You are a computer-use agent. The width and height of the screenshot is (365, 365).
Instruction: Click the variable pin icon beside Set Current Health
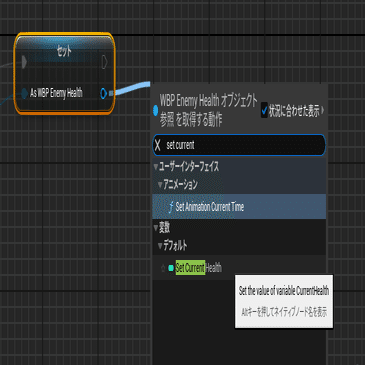pyautogui.click(x=171, y=268)
